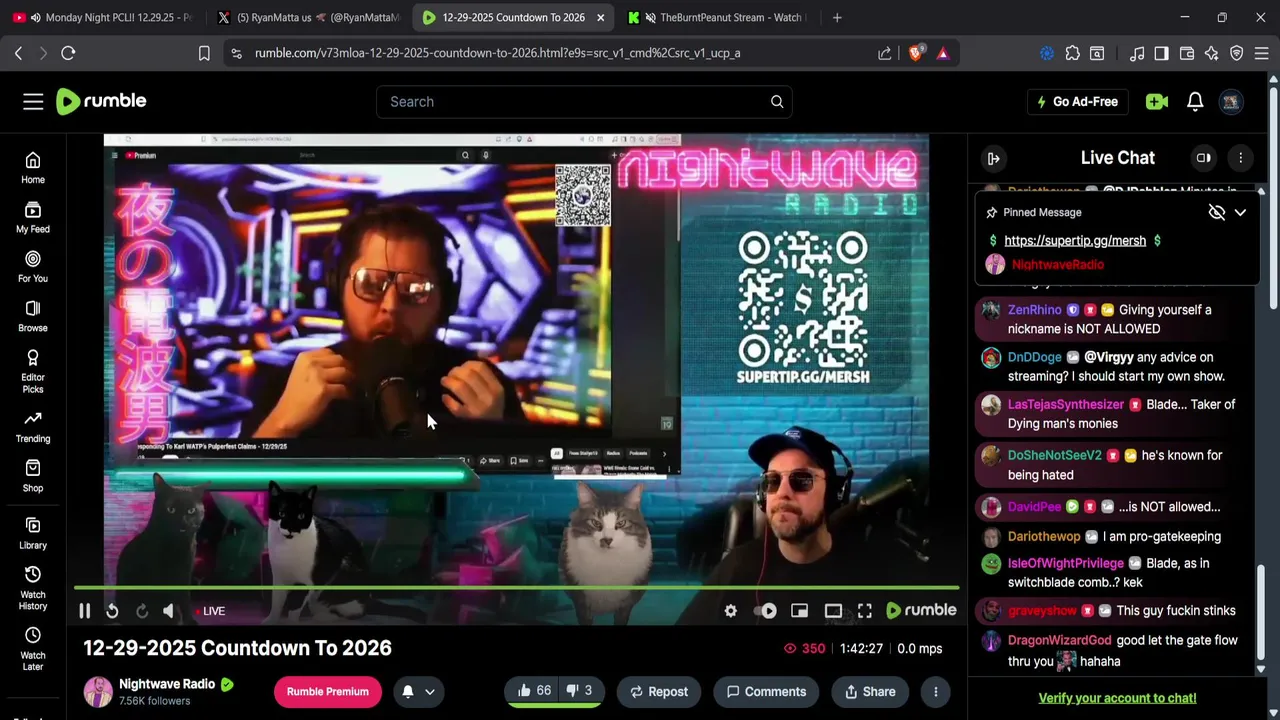Close the Countdown To 2026 tab
The image size is (1280, 720).
click(600, 17)
